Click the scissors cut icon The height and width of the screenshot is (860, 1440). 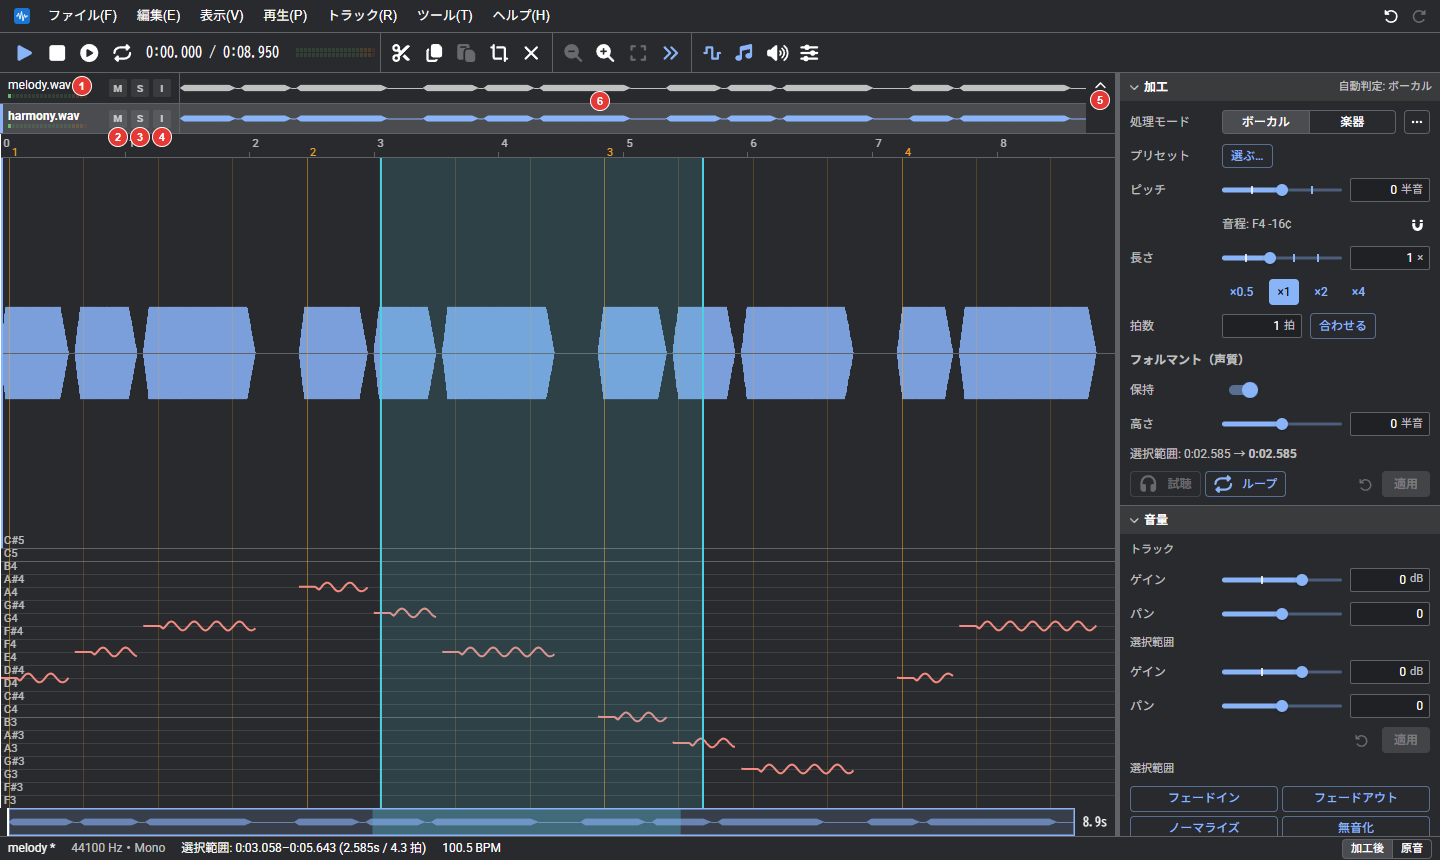(x=401, y=53)
